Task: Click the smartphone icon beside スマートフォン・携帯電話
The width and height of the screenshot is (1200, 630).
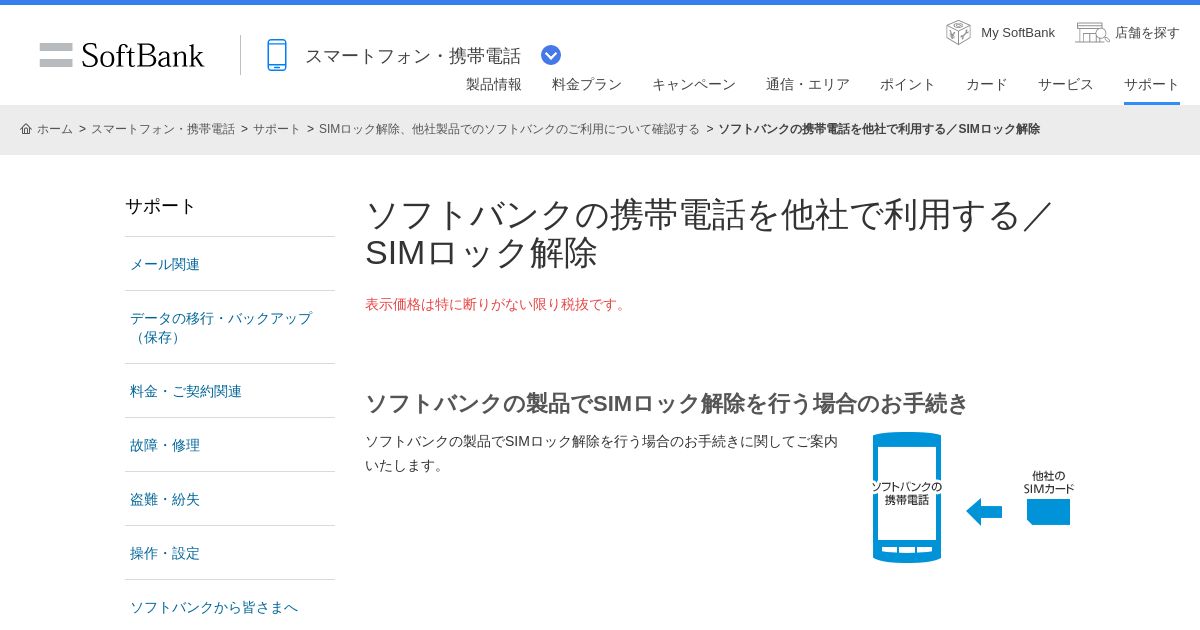Action: pos(277,55)
